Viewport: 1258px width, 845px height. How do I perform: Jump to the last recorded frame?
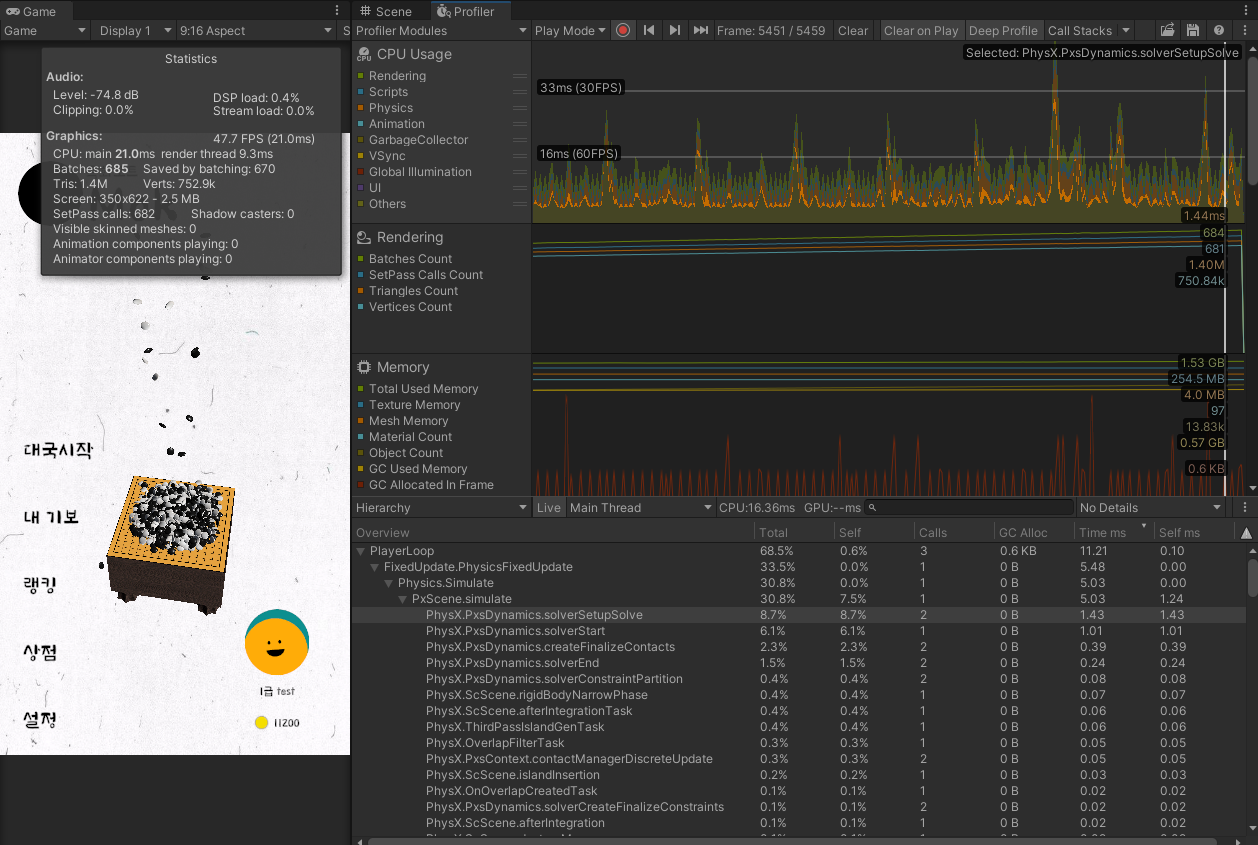(701, 30)
